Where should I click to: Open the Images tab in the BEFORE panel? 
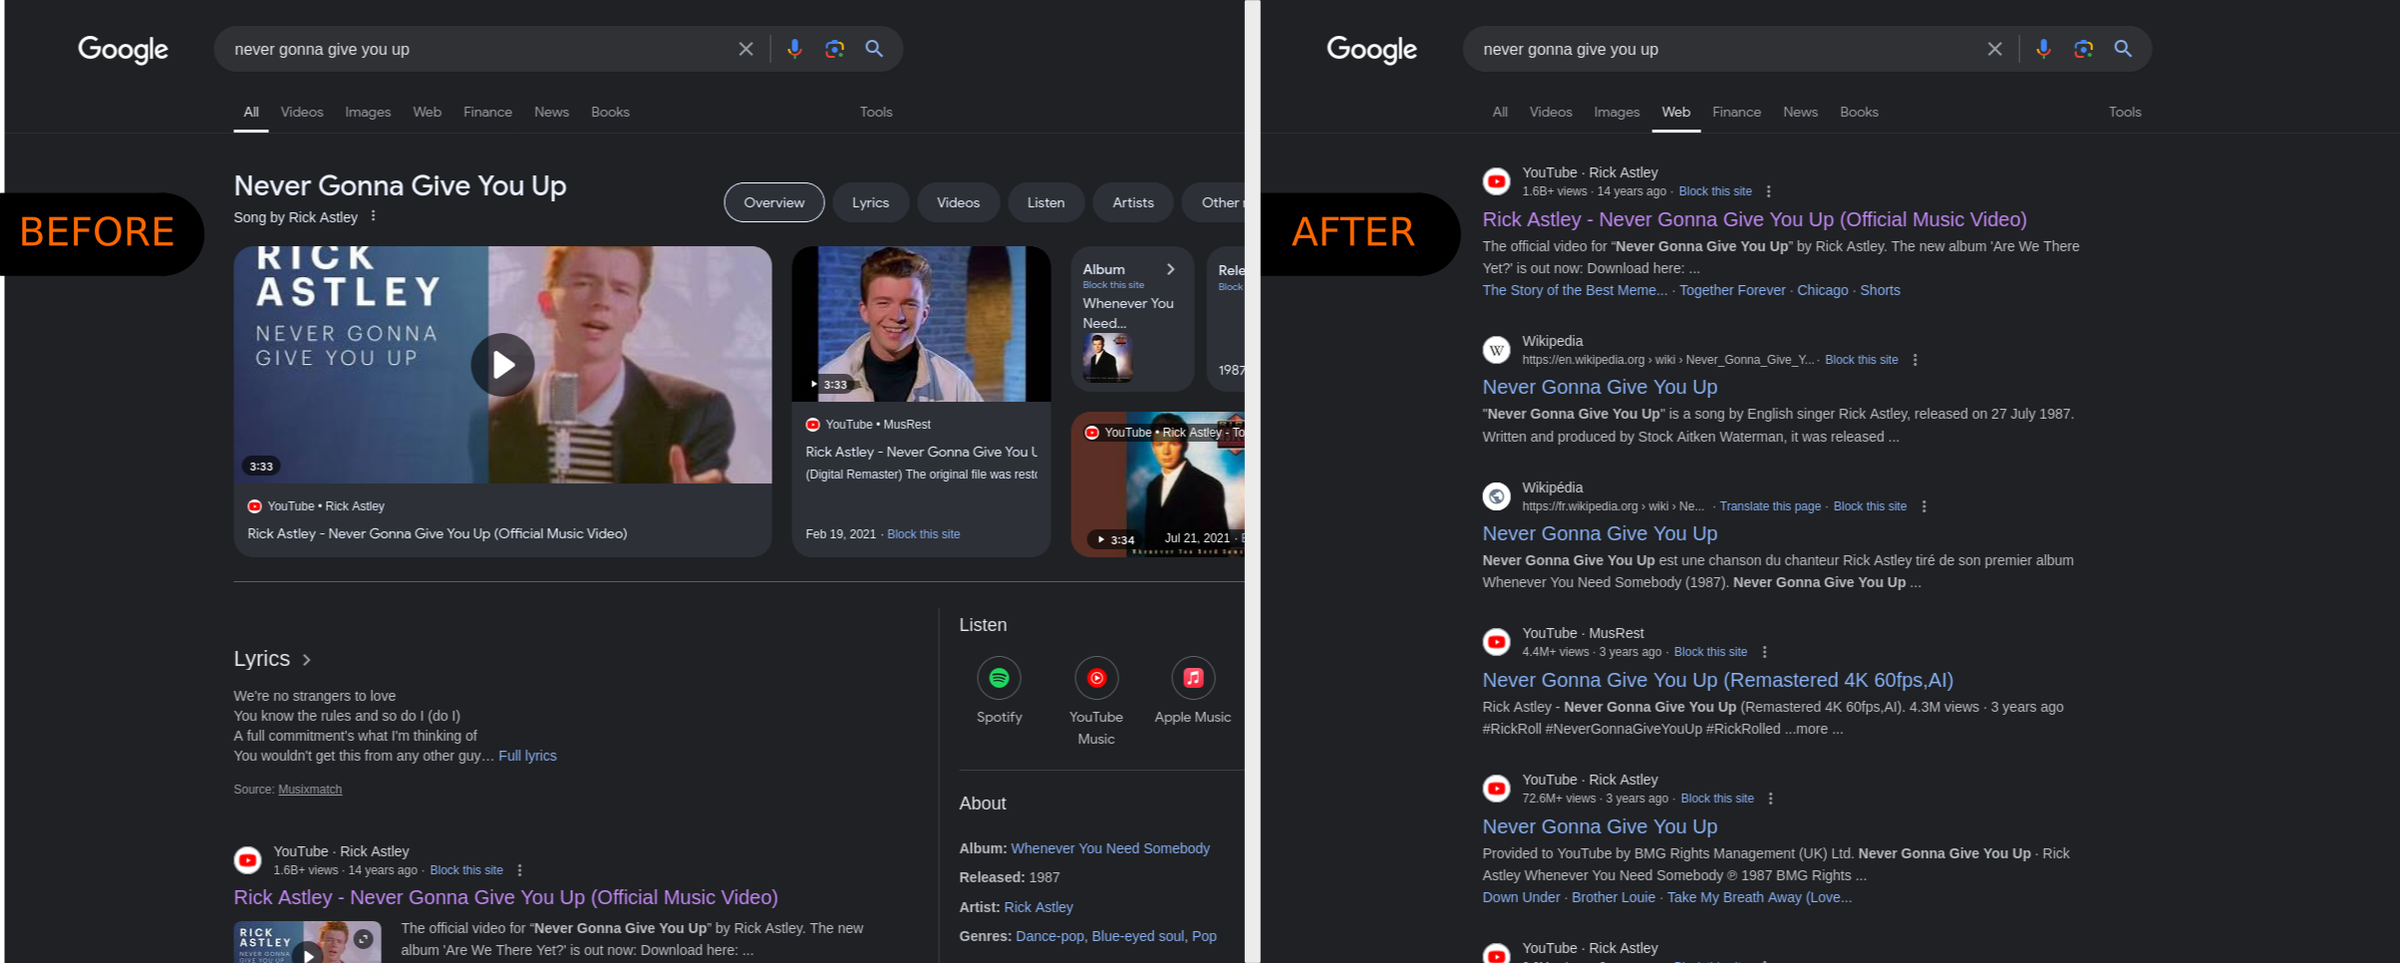tap(368, 112)
